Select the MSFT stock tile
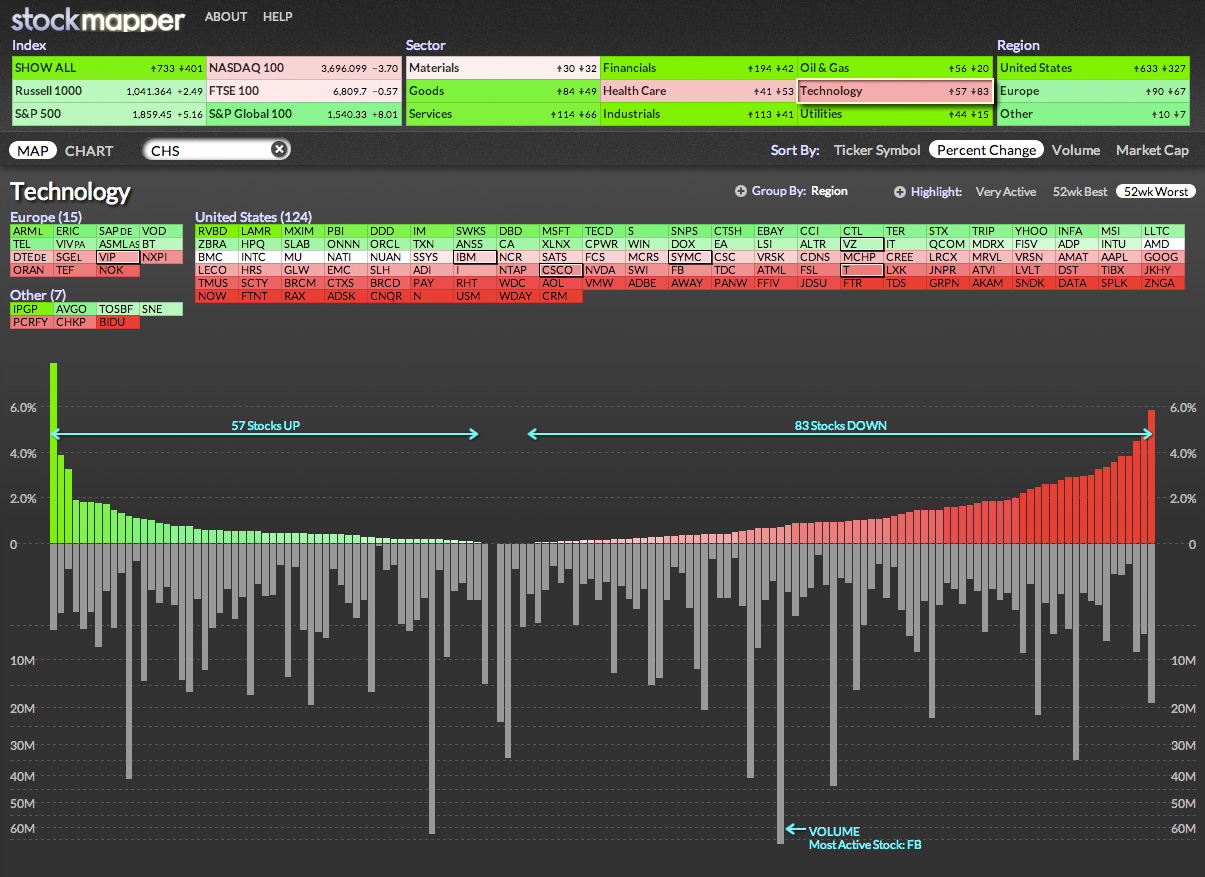Screen dimensions: 1205x877 pos(561,231)
